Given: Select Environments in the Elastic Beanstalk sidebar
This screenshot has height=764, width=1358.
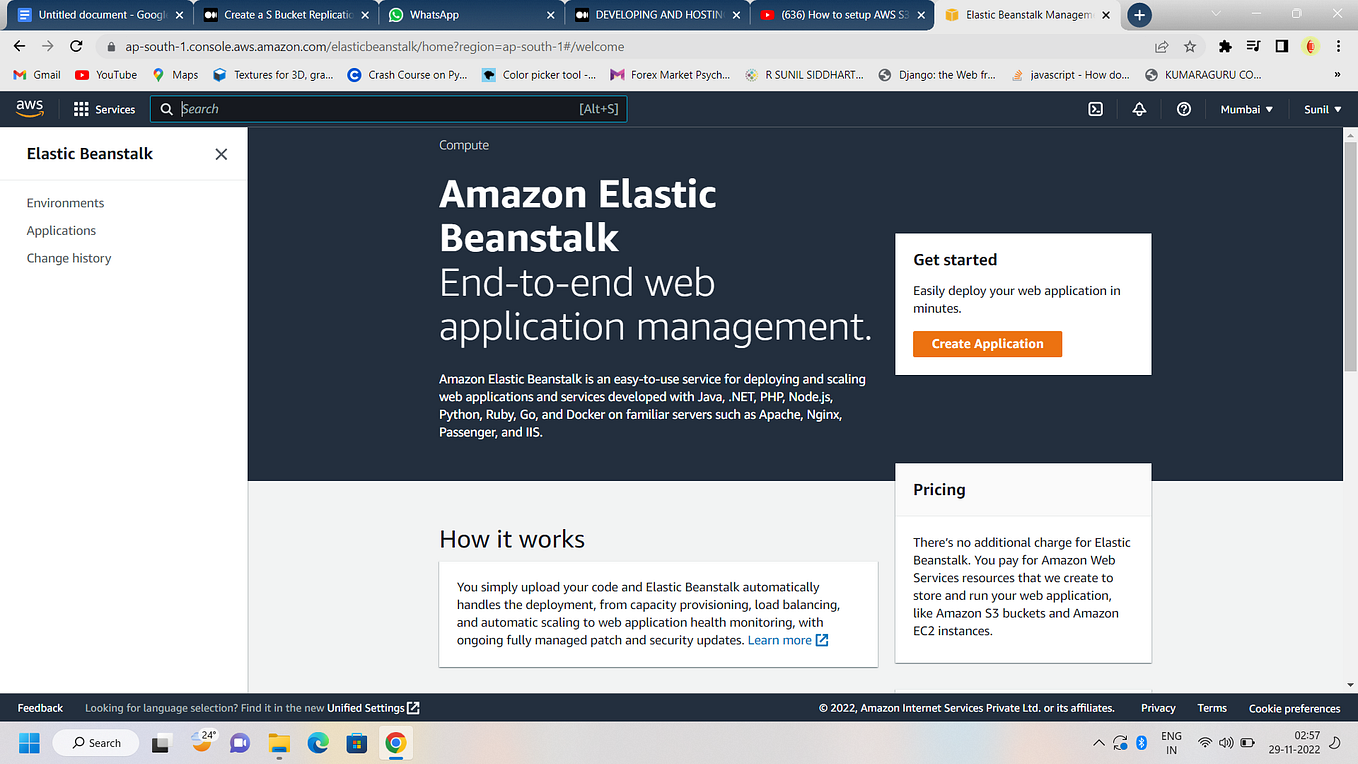Looking at the screenshot, I should 65,202.
